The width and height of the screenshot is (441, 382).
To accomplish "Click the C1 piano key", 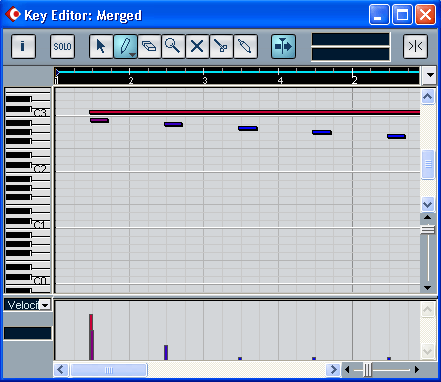I will pos(40,225).
